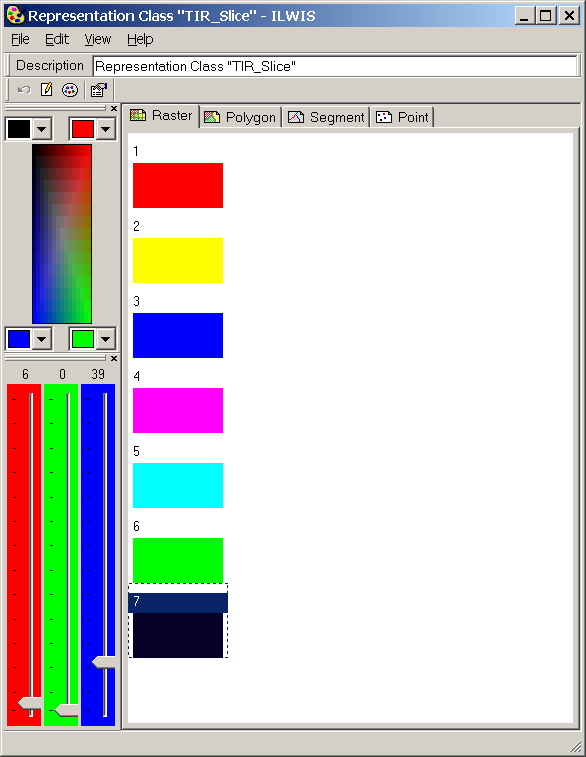Image resolution: width=586 pixels, height=757 pixels.
Task: Open the View menu
Action: (98, 39)
